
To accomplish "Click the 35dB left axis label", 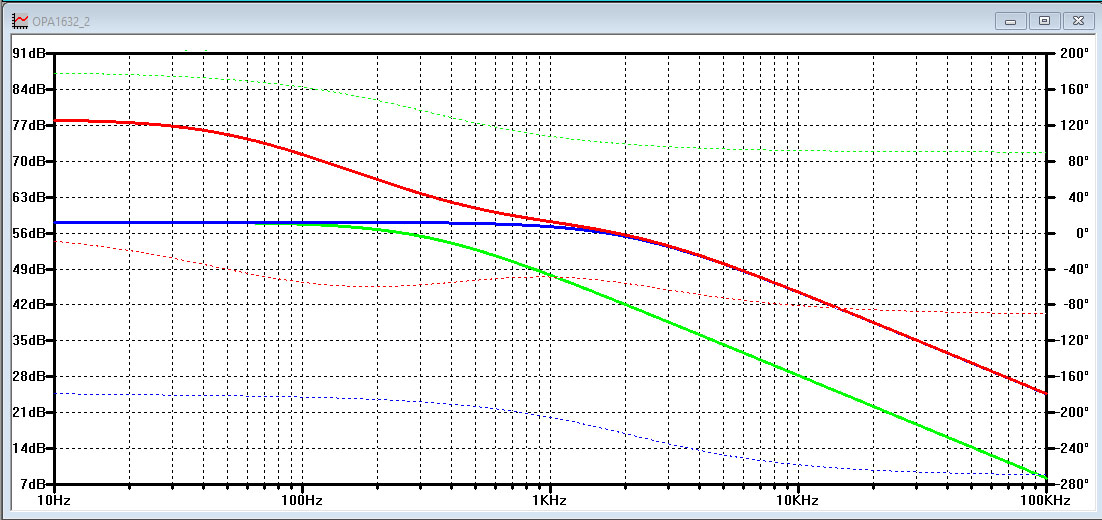I will [x=30, y=340].
